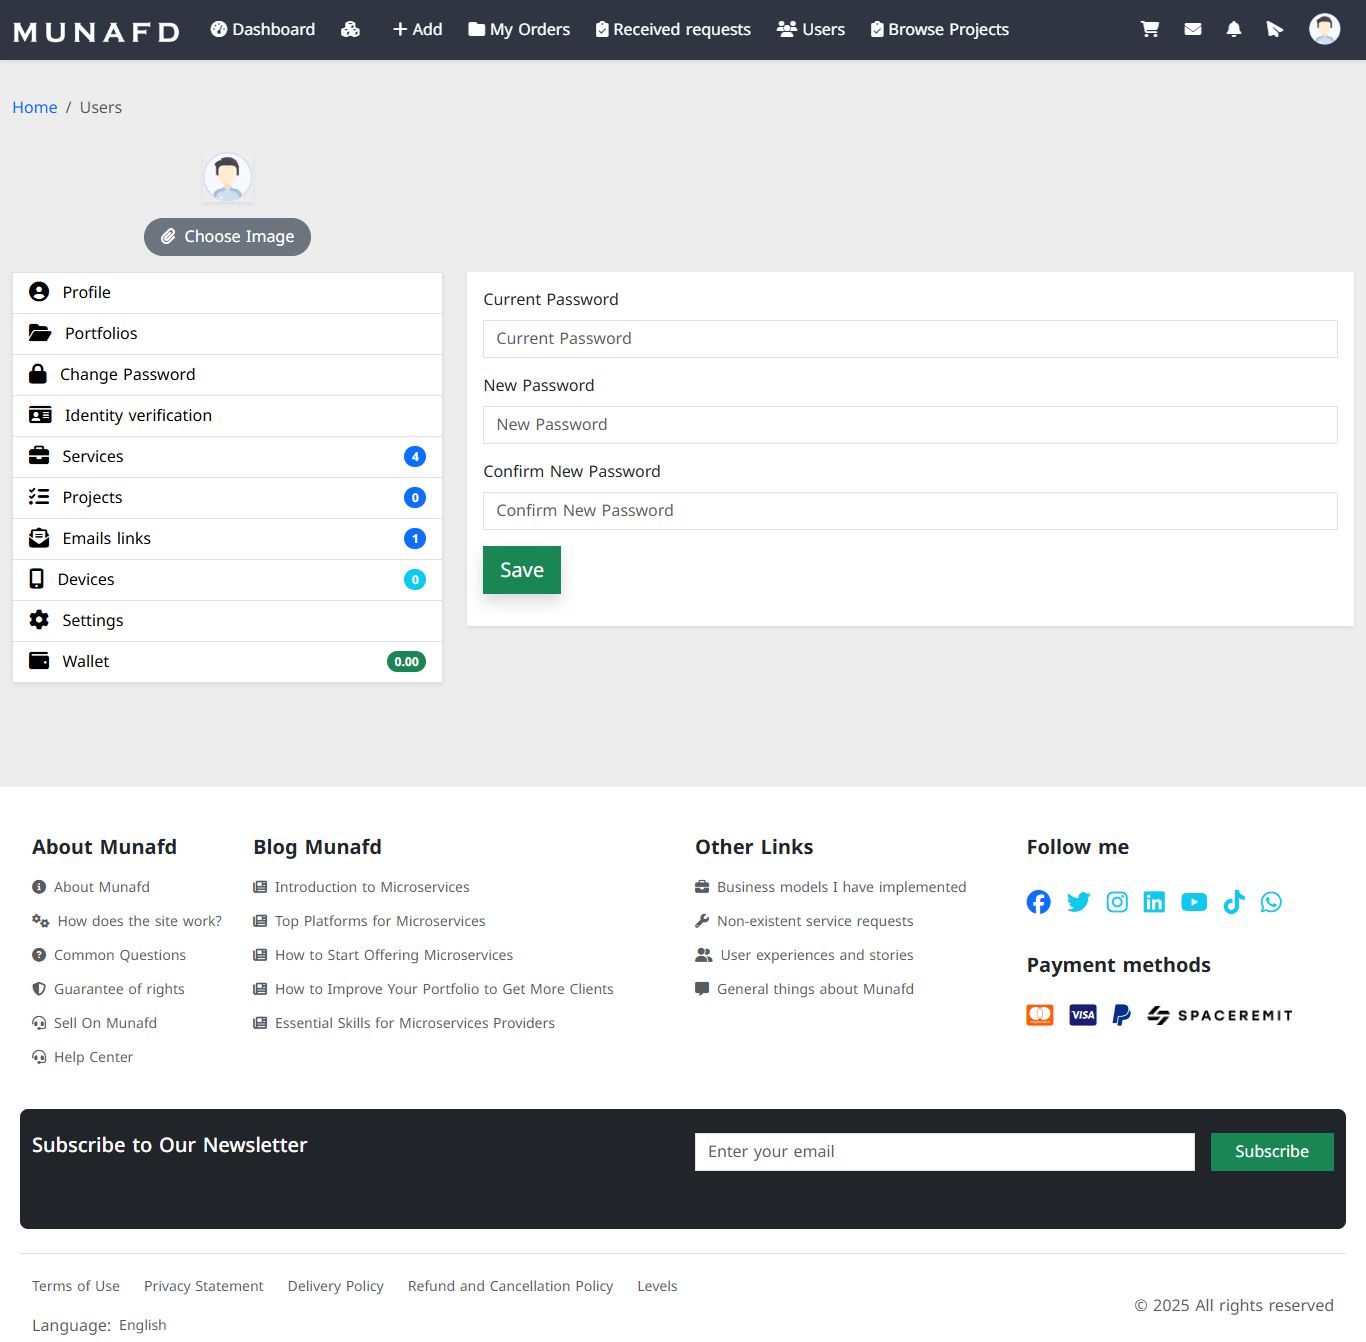Open the Facebook icon under Follow me
The image size is (1366, 1342).
click(1038, 902)
